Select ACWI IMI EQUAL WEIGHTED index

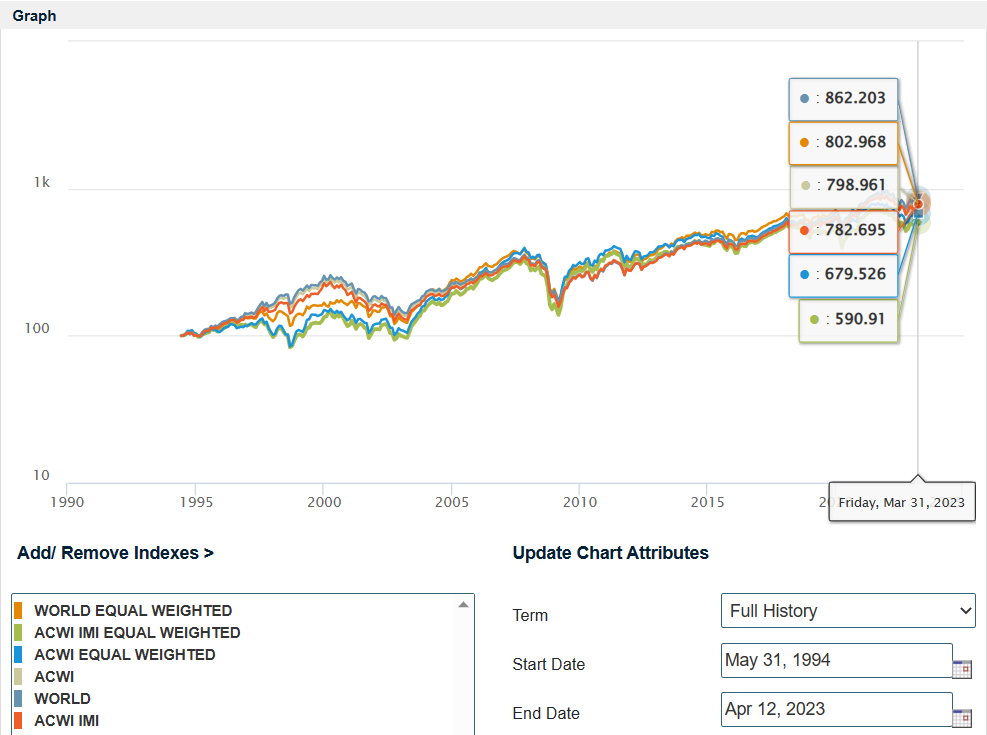pos(137,633)
